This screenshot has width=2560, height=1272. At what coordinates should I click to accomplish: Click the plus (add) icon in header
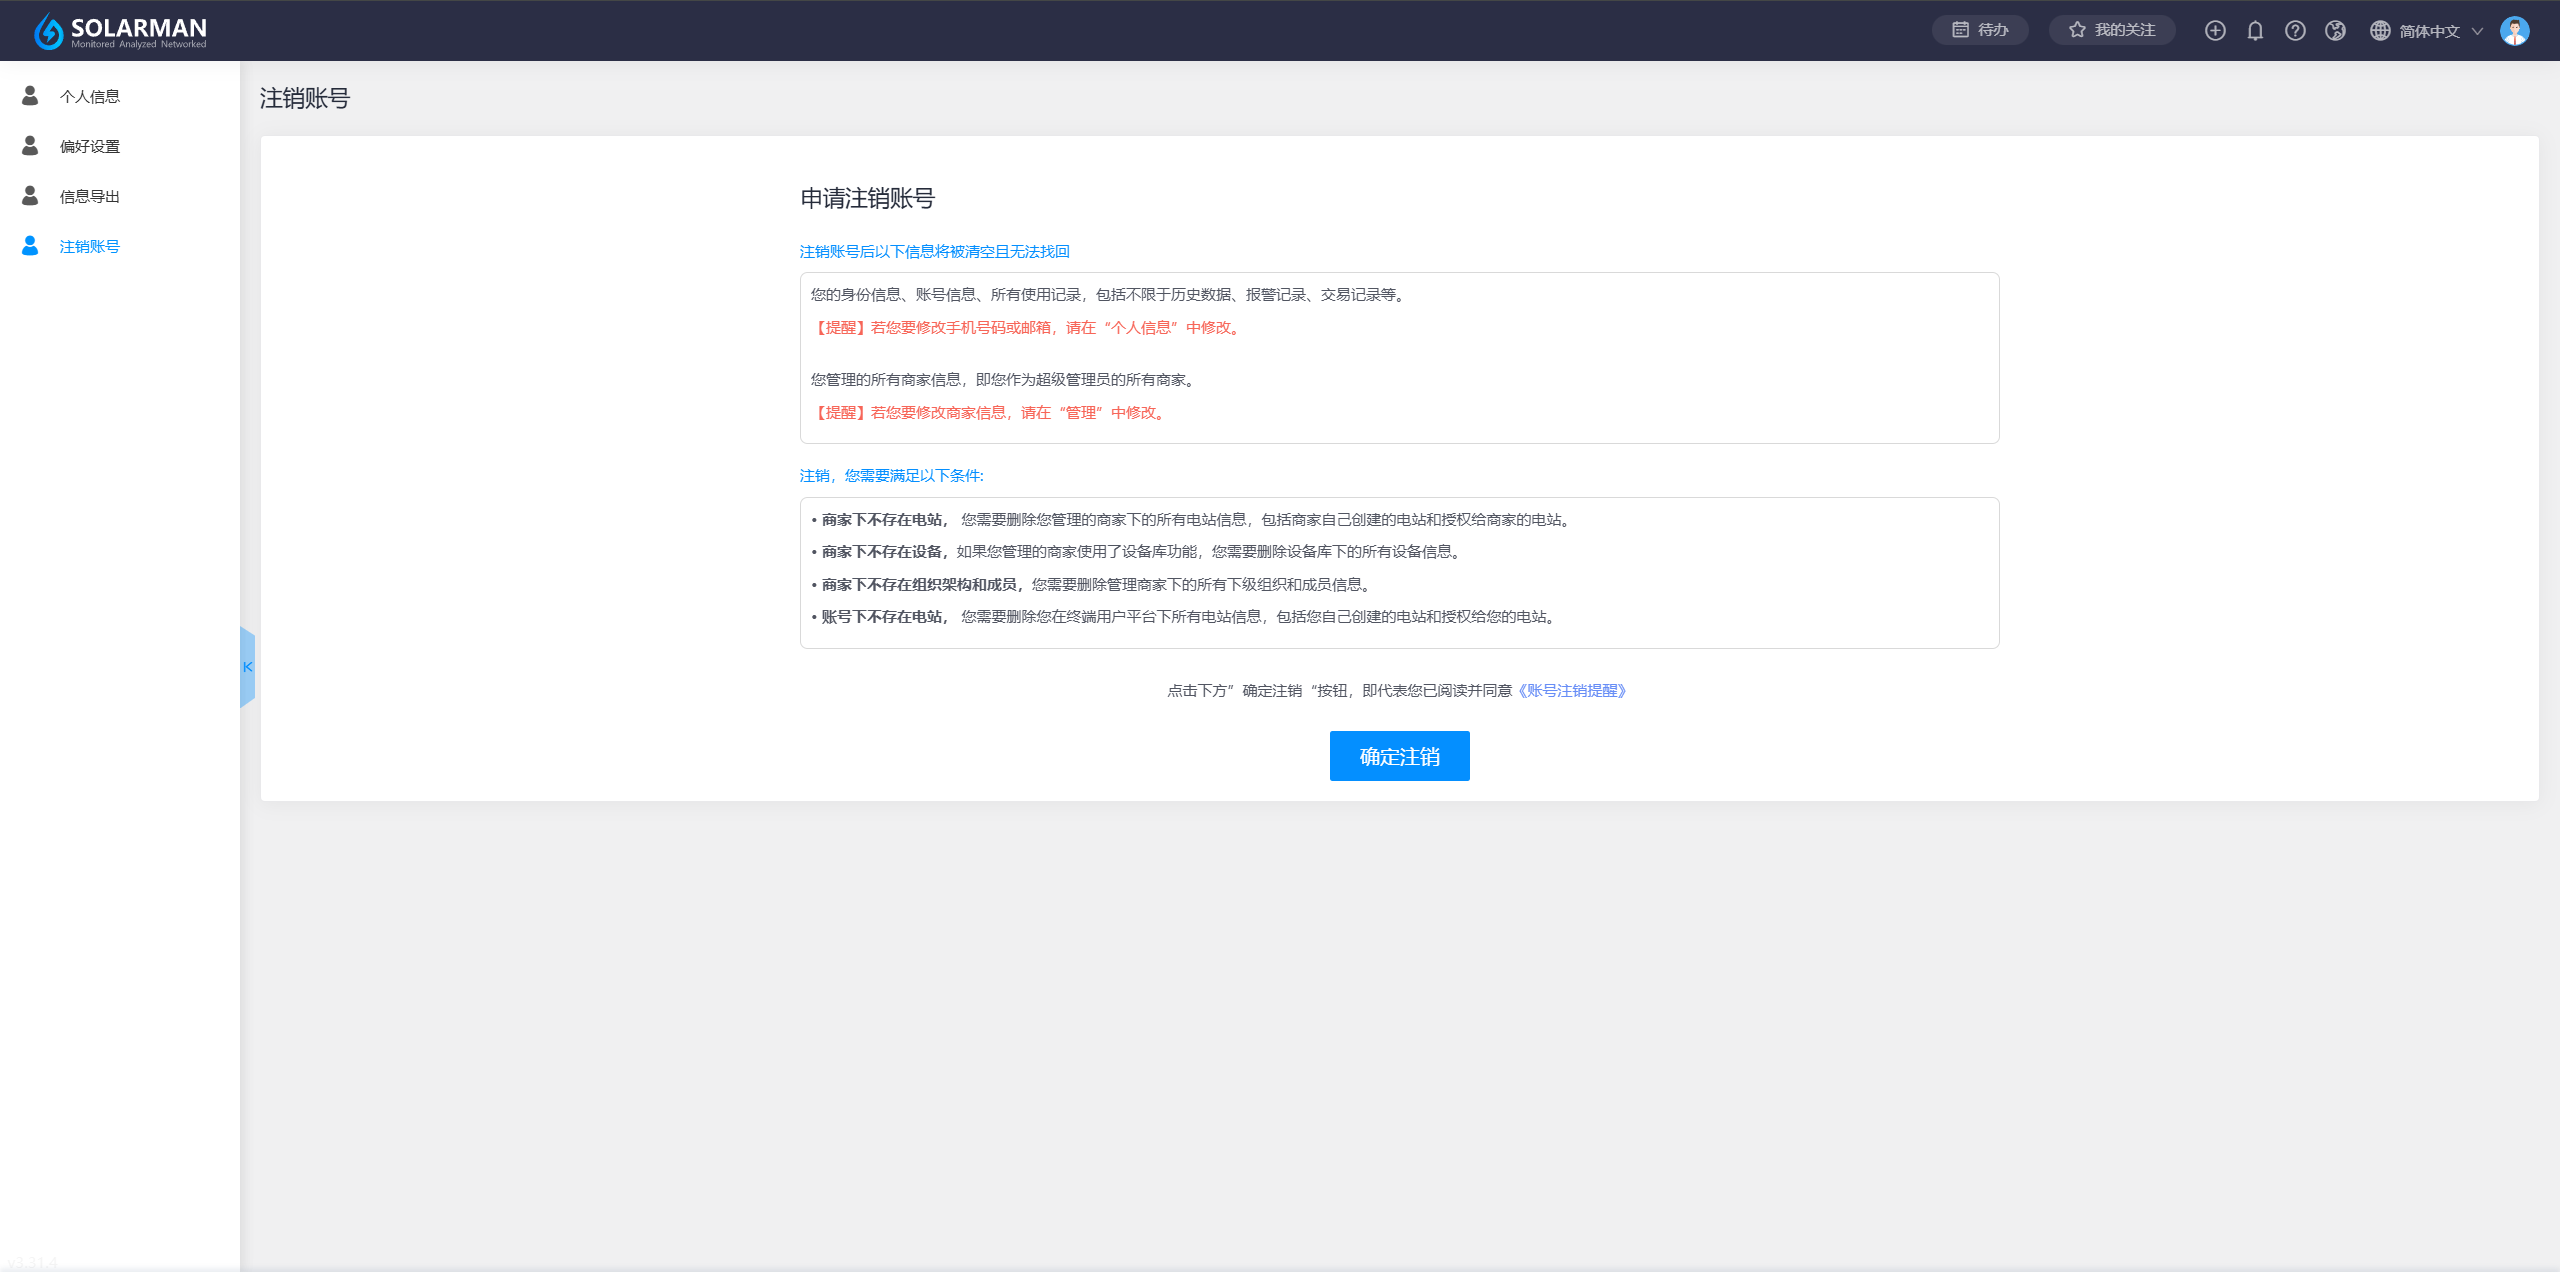coord(2215,31)
